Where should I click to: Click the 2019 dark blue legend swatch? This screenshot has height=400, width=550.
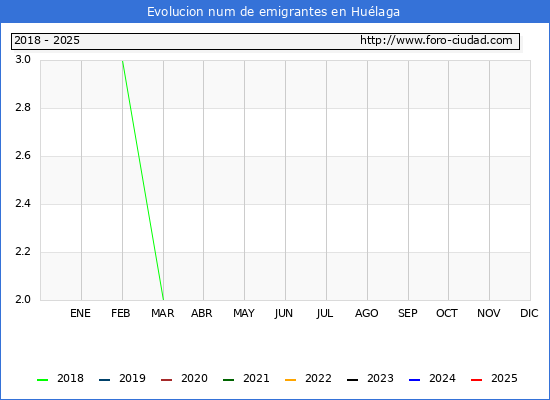105,380
